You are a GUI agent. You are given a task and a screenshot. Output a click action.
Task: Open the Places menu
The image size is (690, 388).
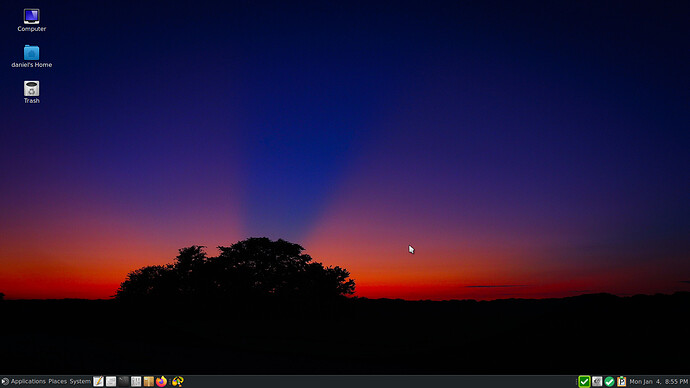(58, 381)
